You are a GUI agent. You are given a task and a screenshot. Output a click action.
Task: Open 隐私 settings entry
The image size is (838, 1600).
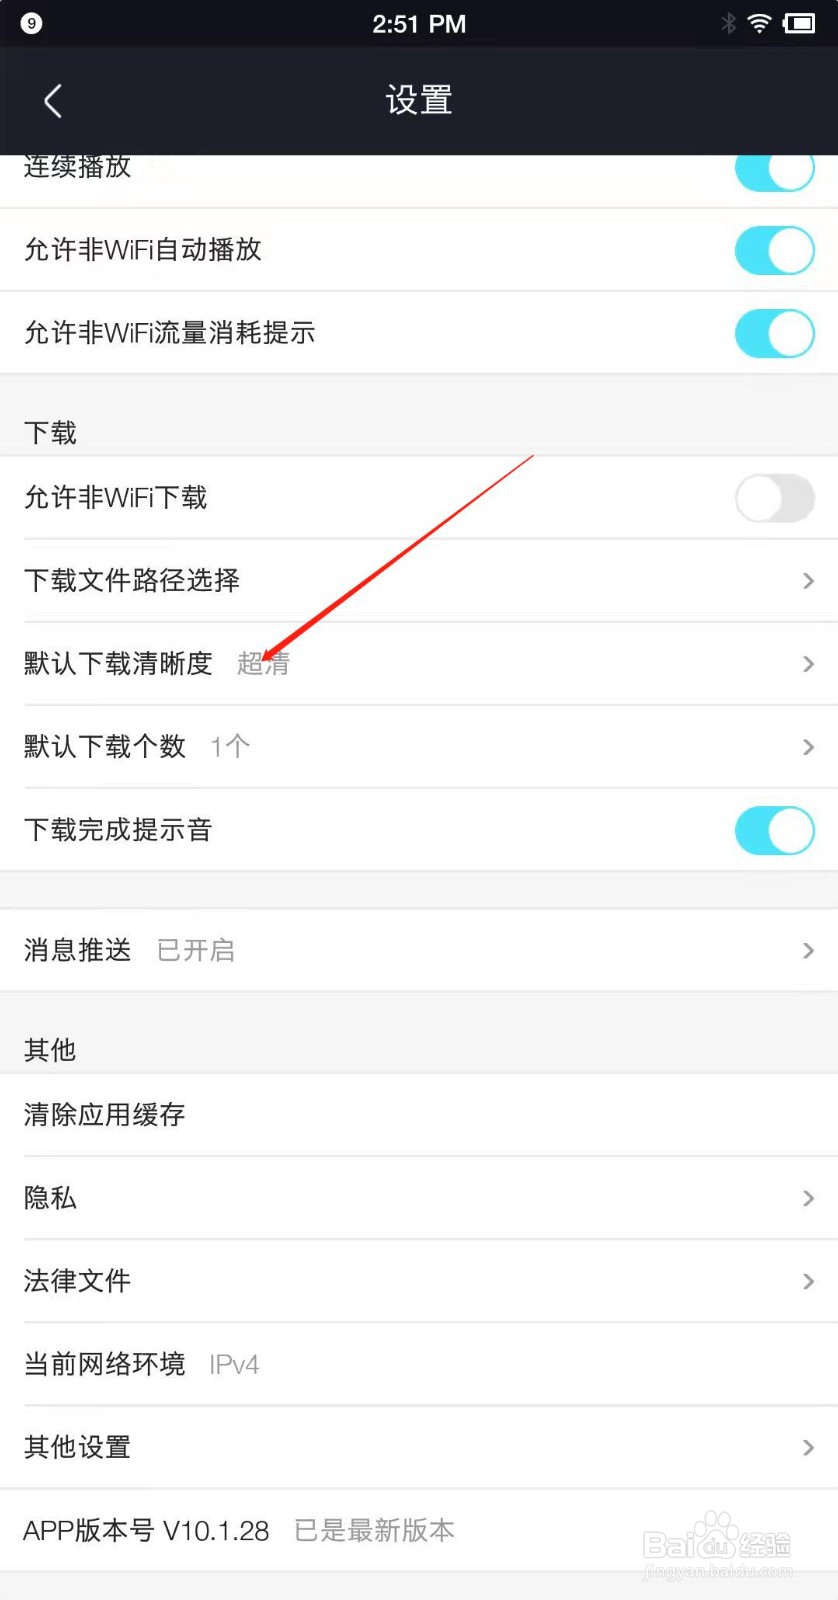[x=419, y=1198]
